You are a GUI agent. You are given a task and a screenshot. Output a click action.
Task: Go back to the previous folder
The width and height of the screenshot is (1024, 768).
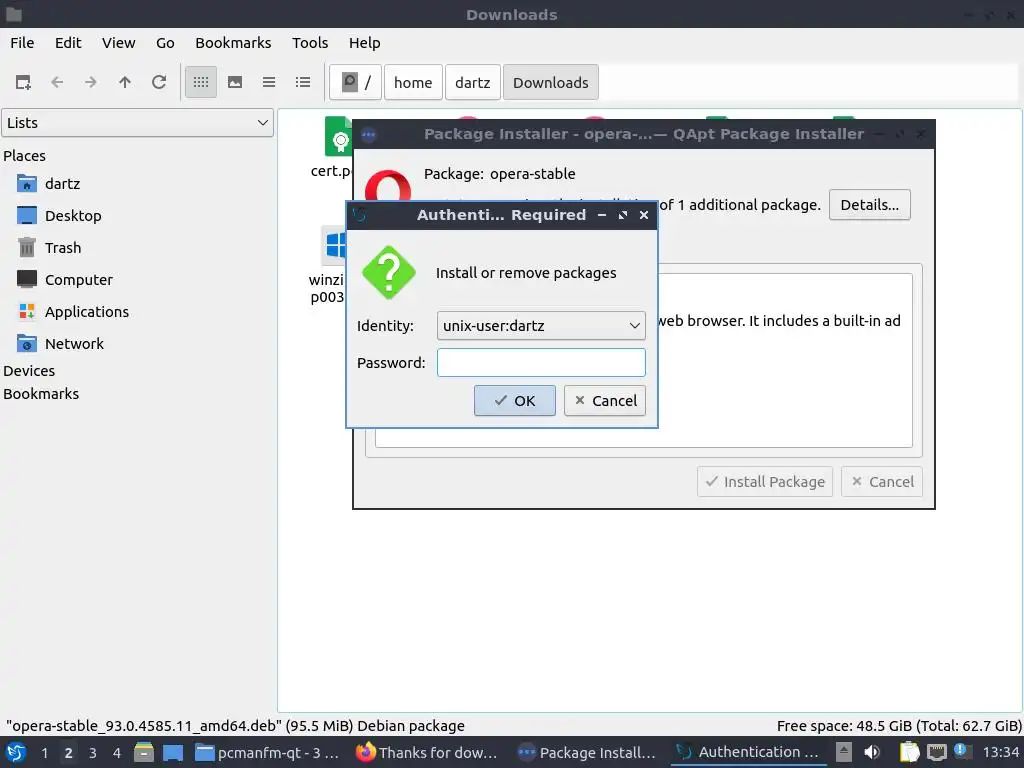click(57, 82)
